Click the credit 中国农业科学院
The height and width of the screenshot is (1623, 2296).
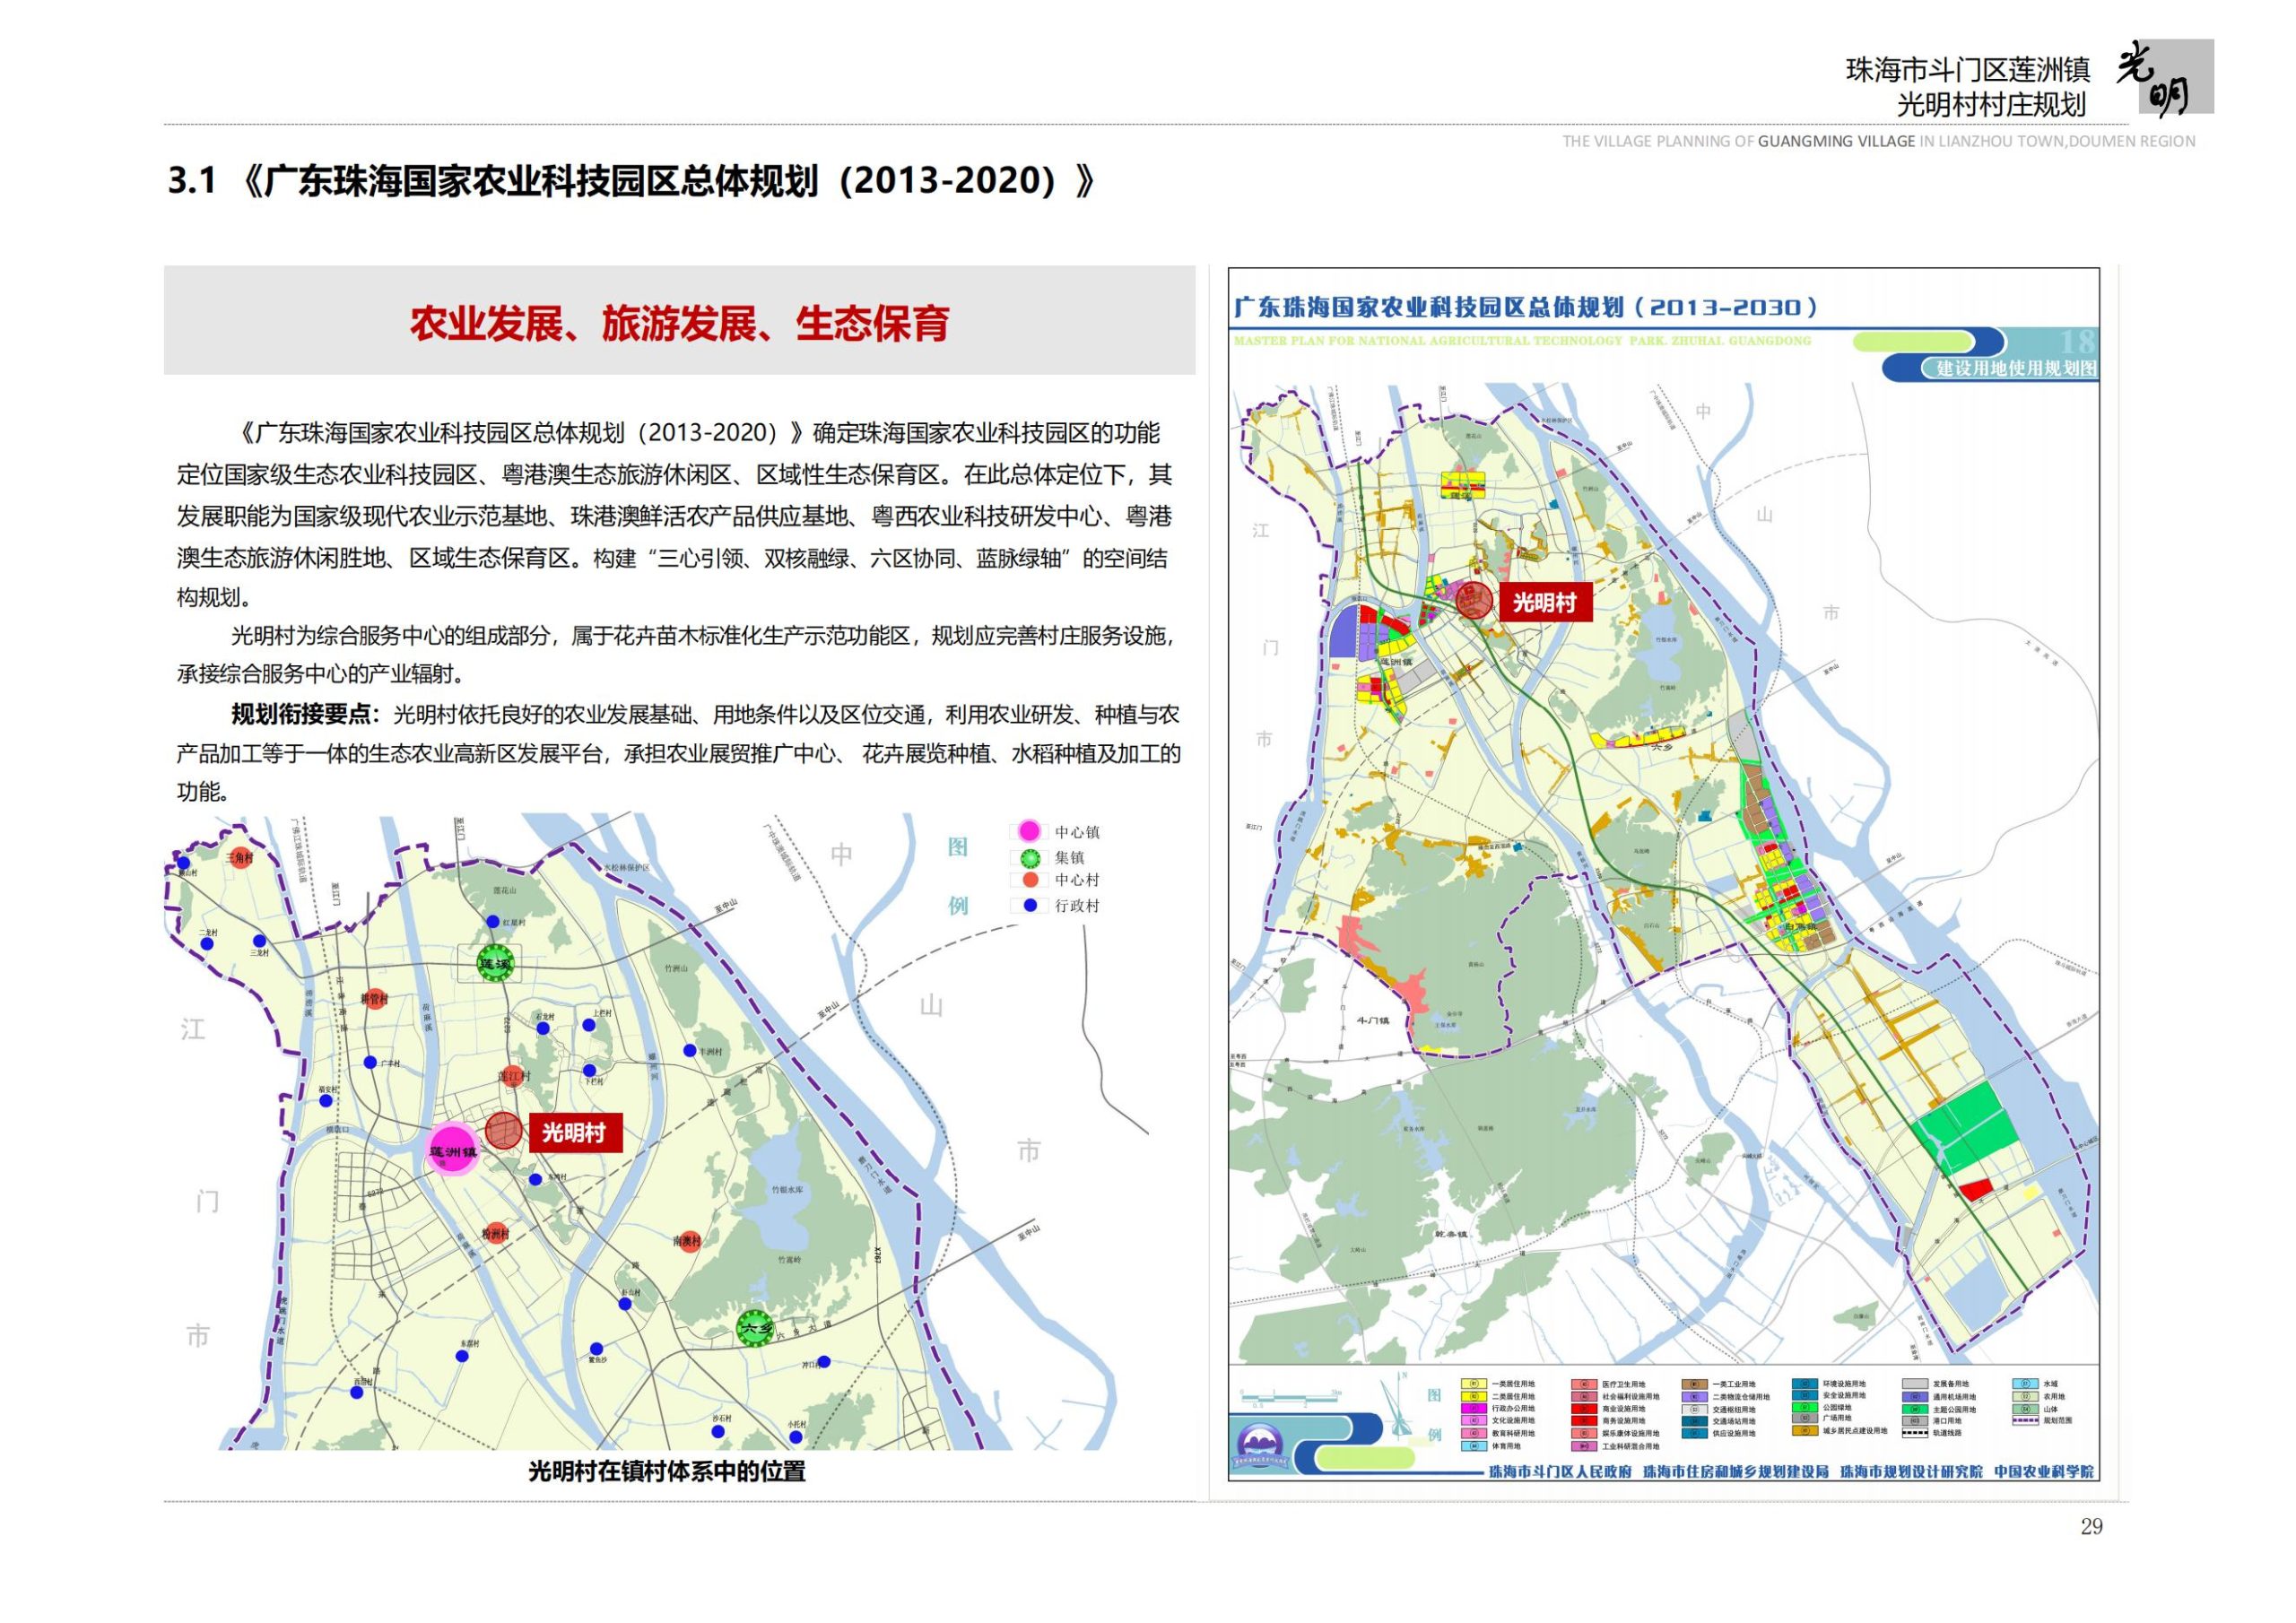(2044, 1472)
